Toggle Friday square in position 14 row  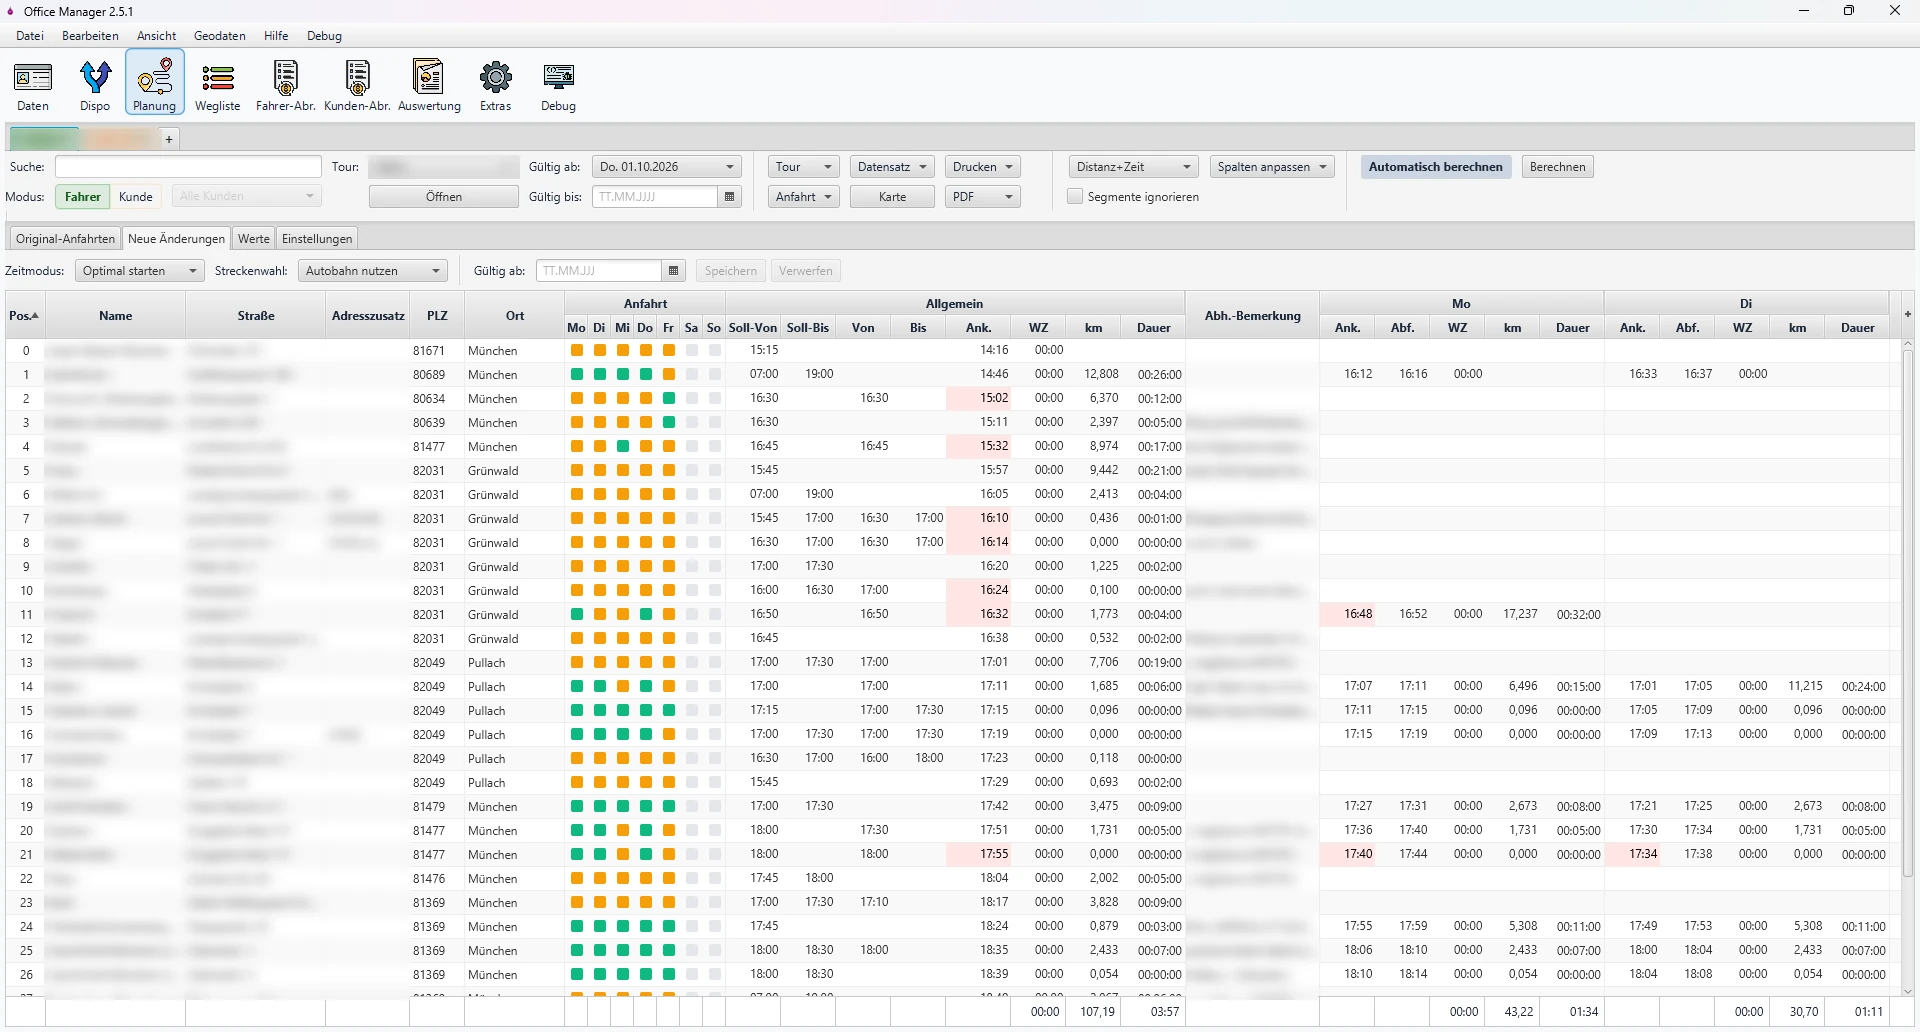[669, 686]
